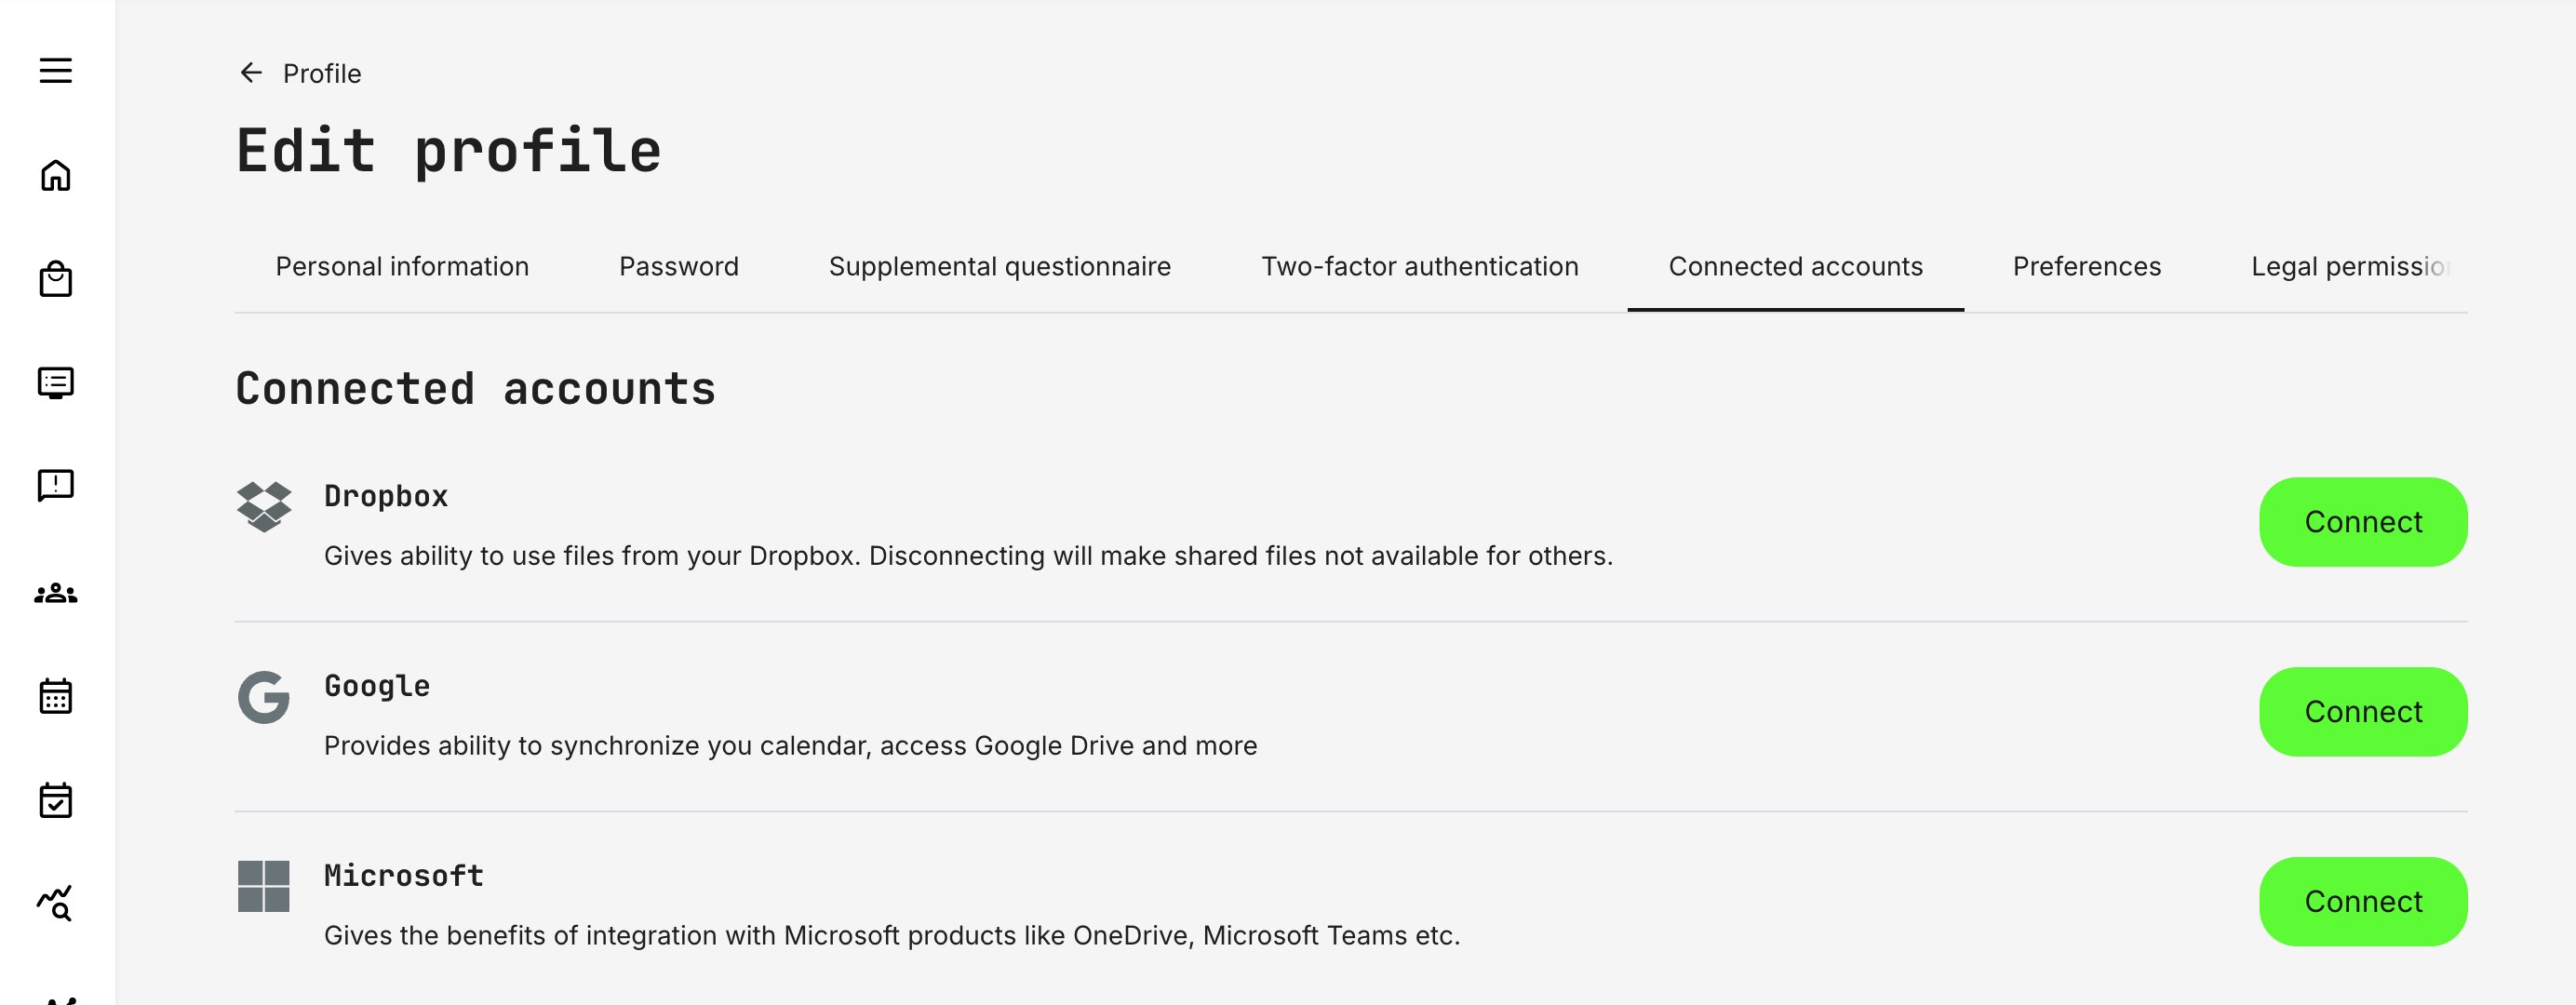Switch to the Personal information tab

(402, 266)
